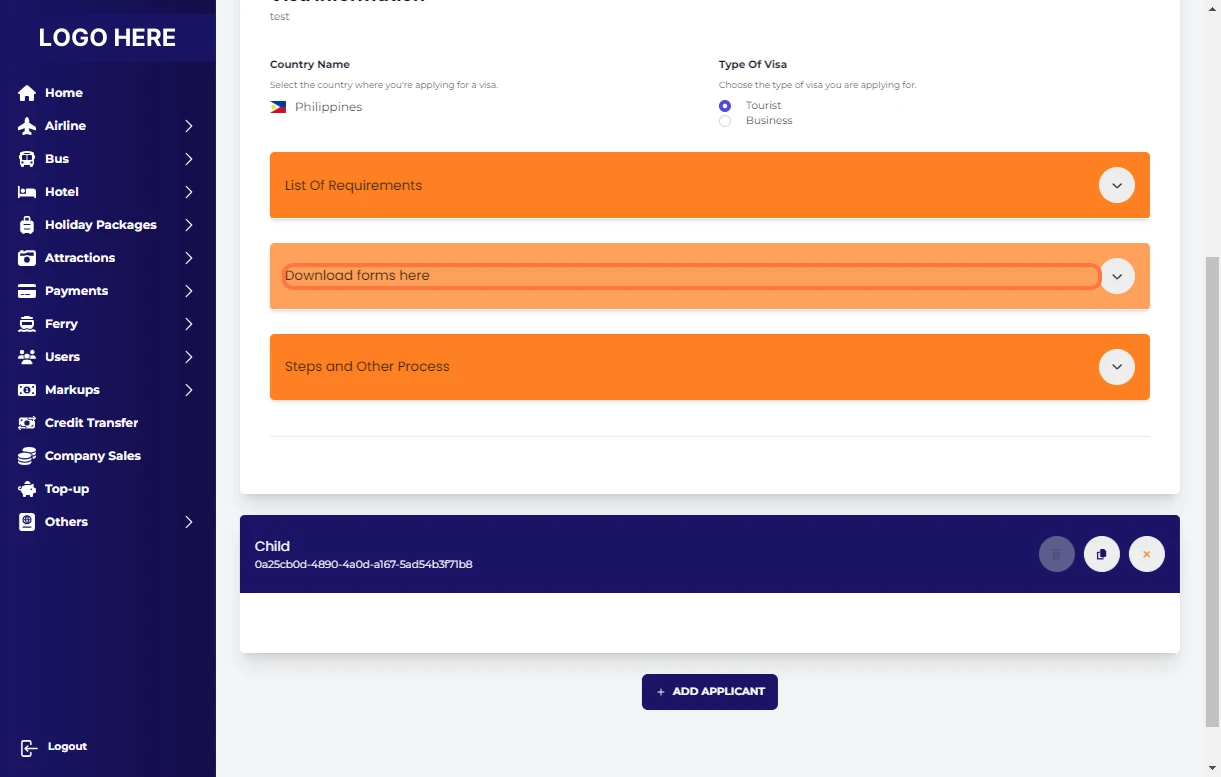Click the duplicate applicant copy icon
This screenshot has height=777, width=1221.
(1101, 554)
